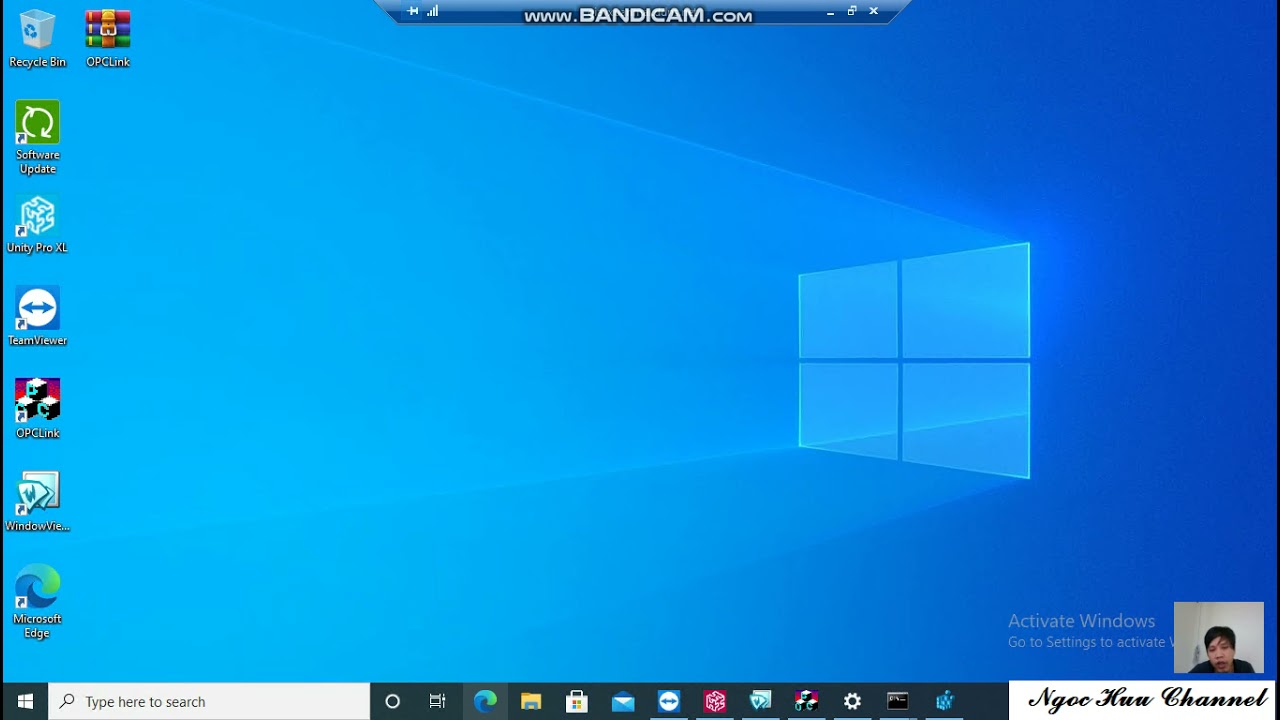Open the Recycle Bin desktop icon

[x=37, y=39]
